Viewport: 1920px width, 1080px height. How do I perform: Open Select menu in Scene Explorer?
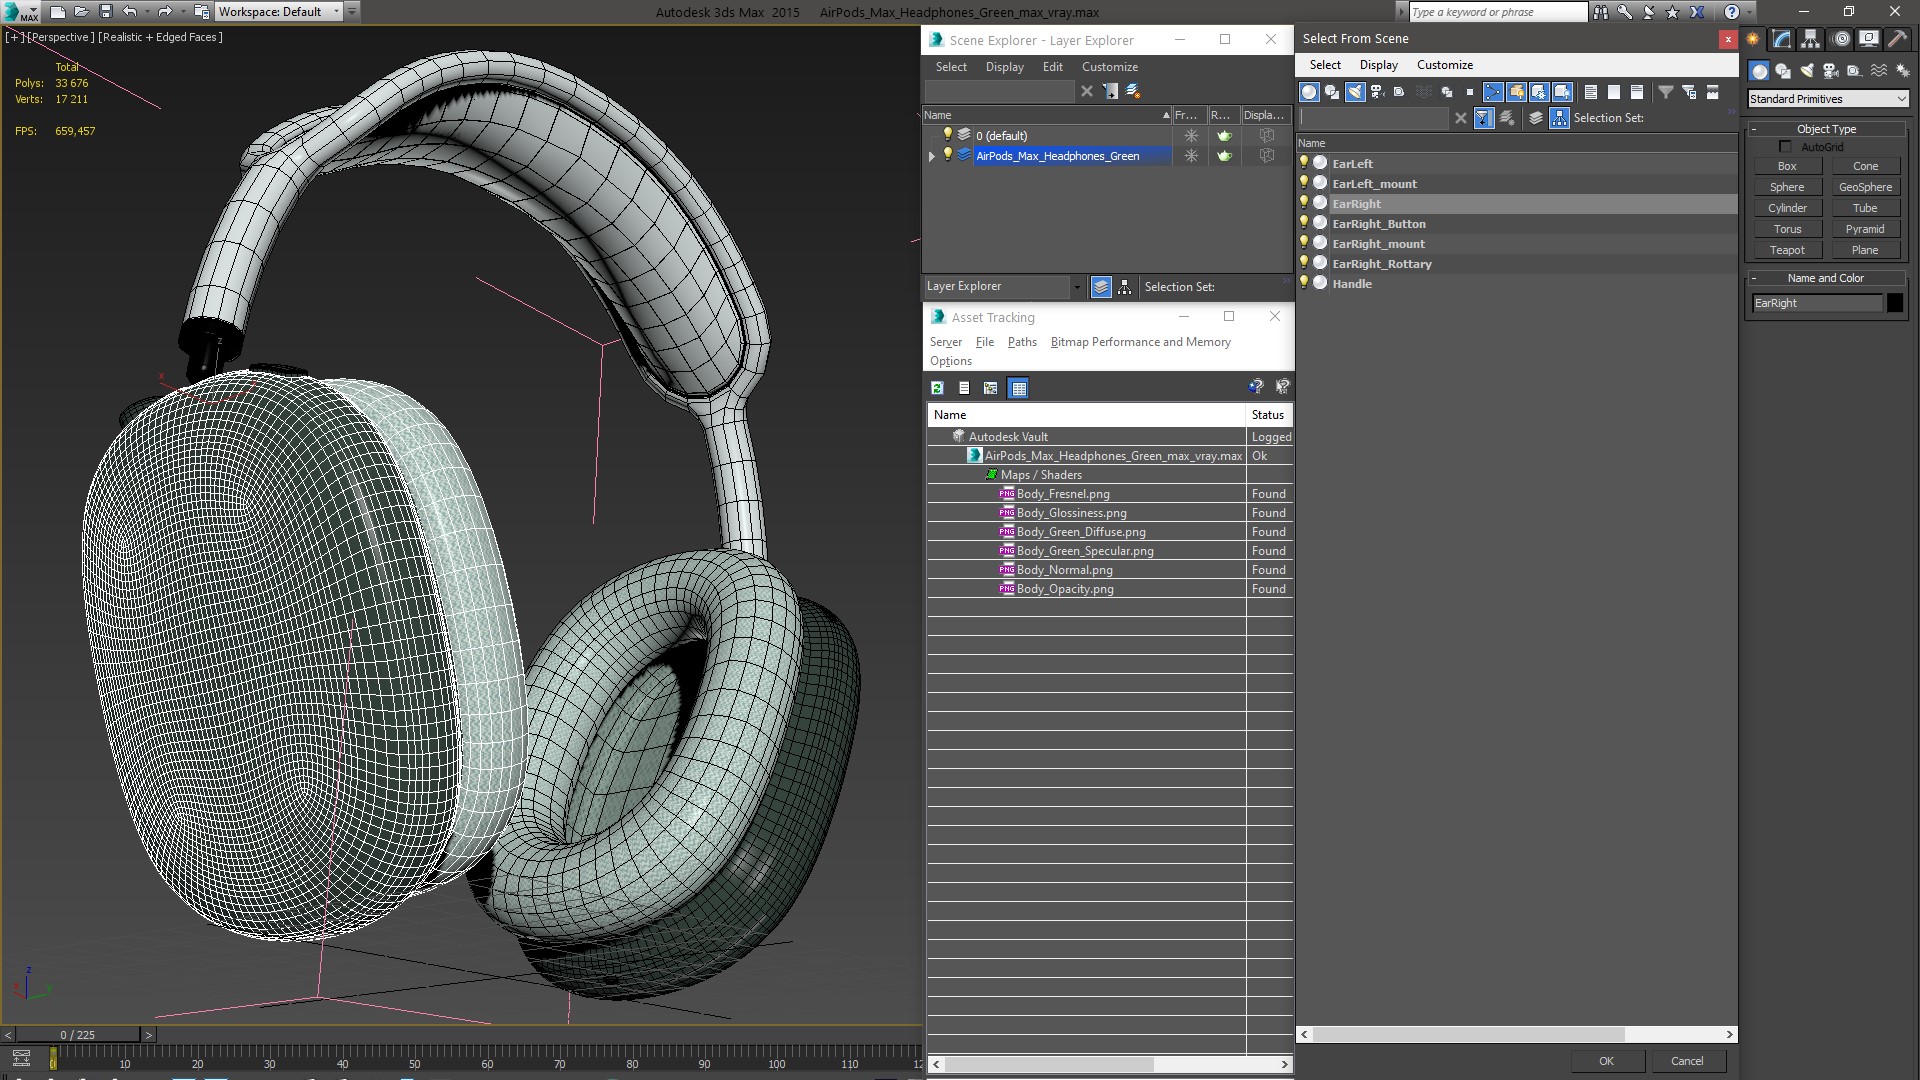(951, 67)
